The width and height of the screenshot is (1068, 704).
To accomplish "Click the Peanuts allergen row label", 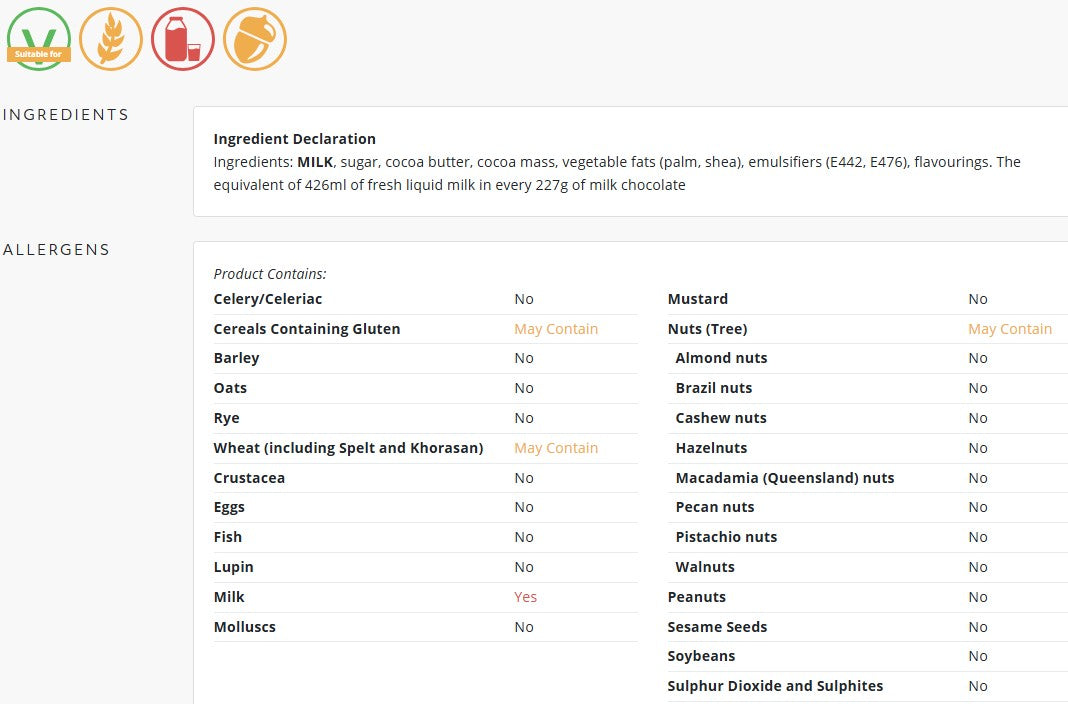I will coord(696,597).
